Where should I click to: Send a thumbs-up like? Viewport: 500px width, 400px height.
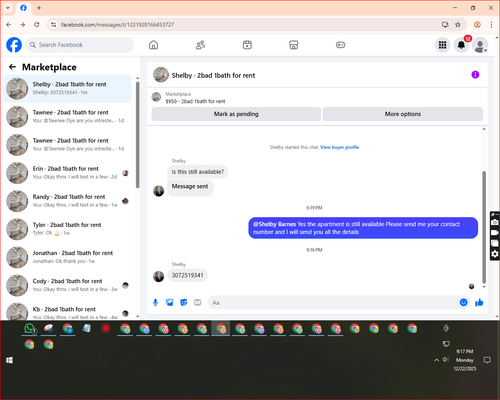[479, 302]
